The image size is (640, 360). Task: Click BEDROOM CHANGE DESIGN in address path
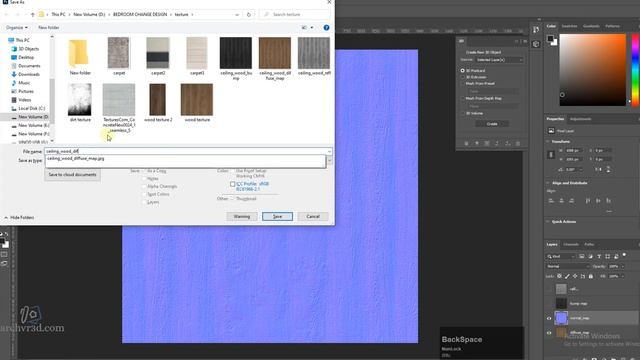pos(140,14)
